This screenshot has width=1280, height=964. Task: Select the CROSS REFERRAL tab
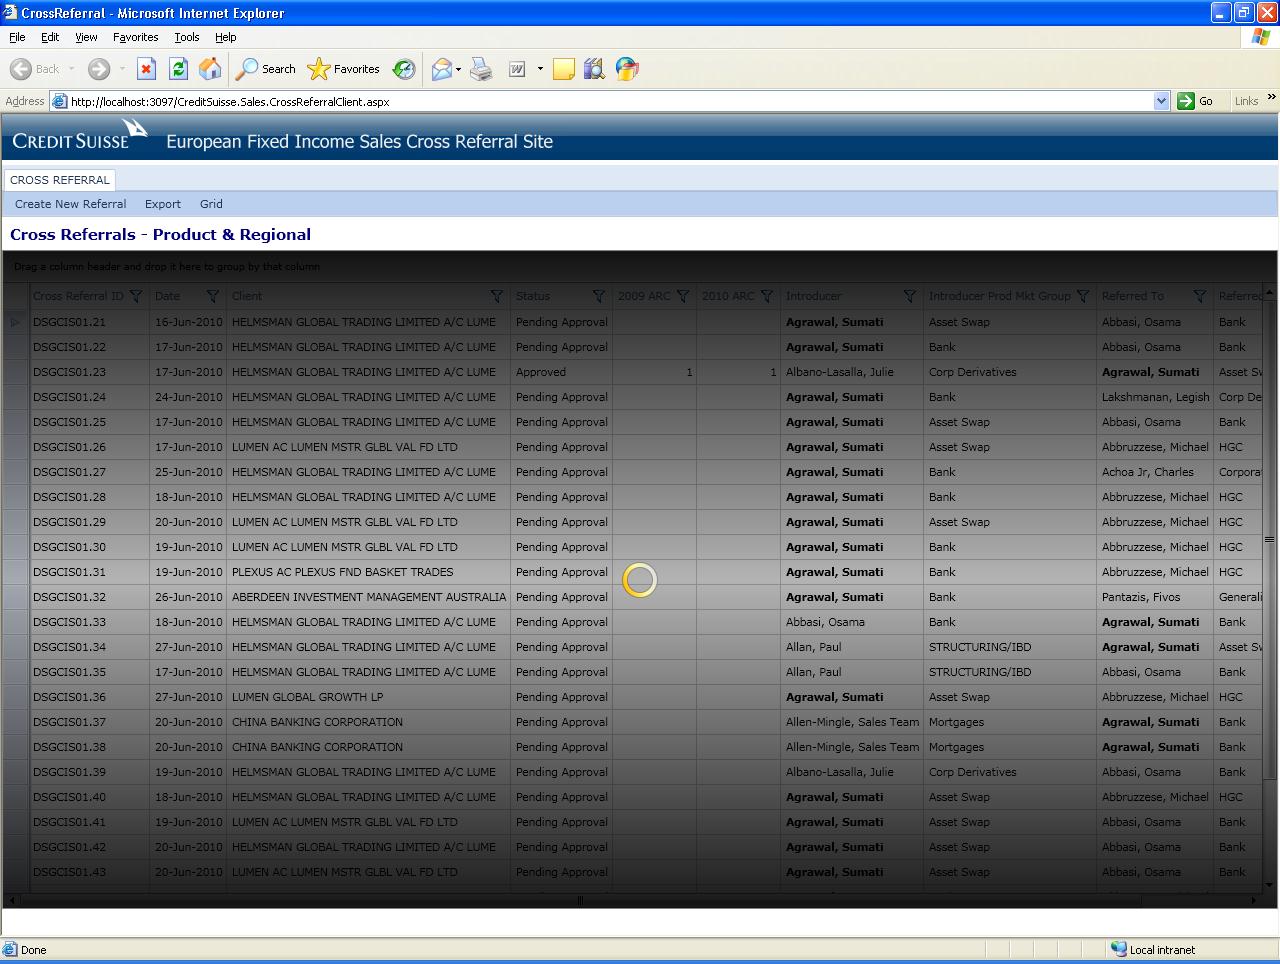60,180
